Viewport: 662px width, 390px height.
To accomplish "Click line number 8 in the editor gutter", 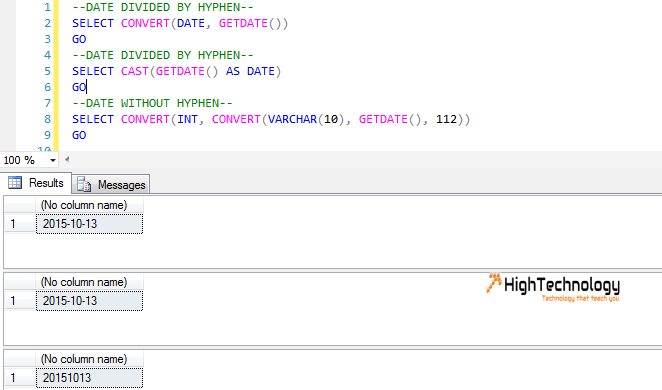I will click(47, 119).
